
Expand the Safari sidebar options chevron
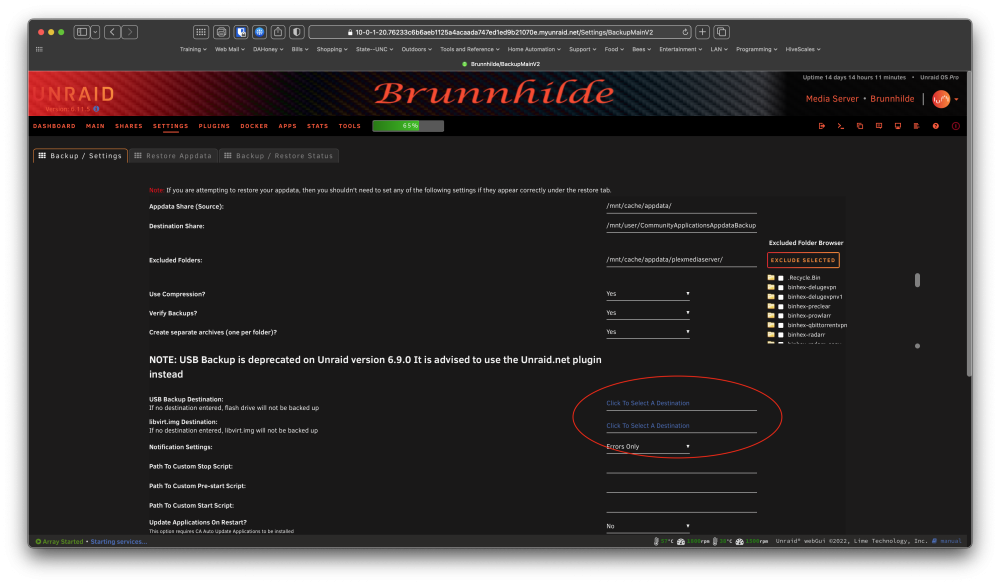click(95, 32)
